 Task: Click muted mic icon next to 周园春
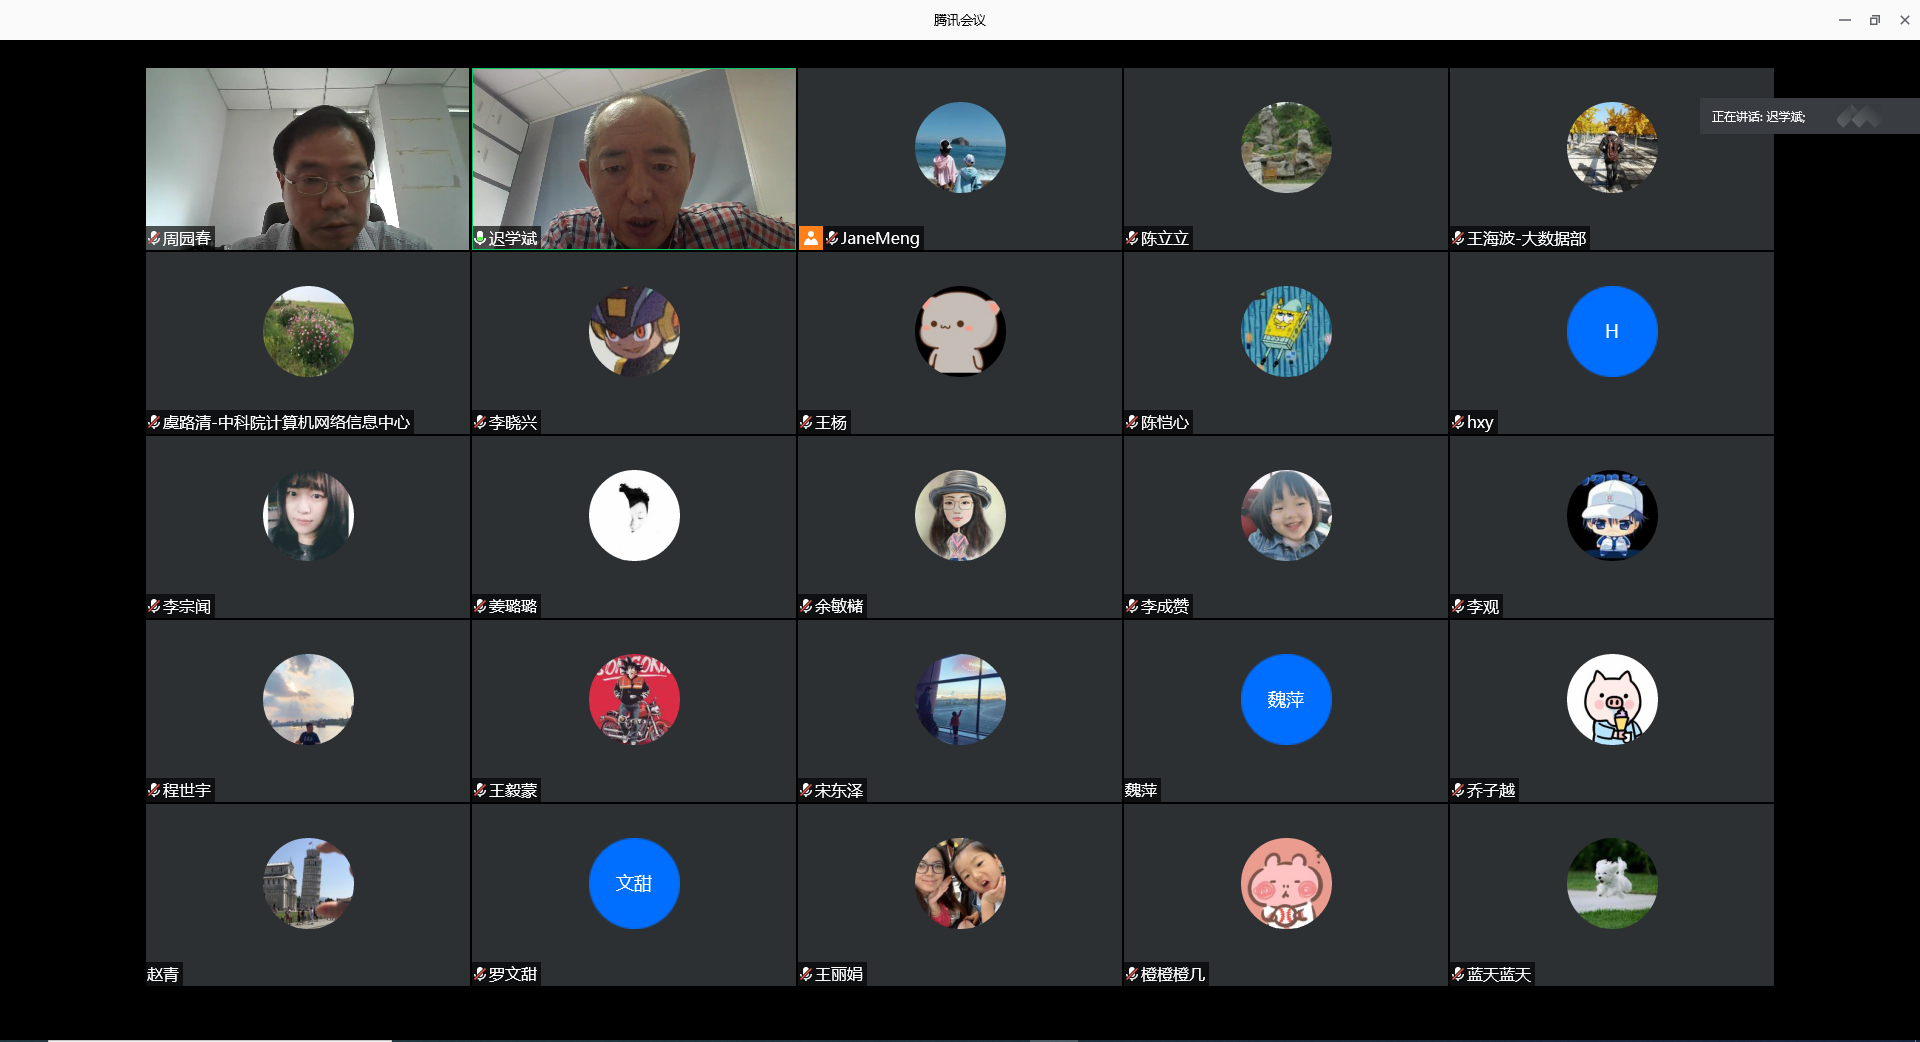pos(154,238)
